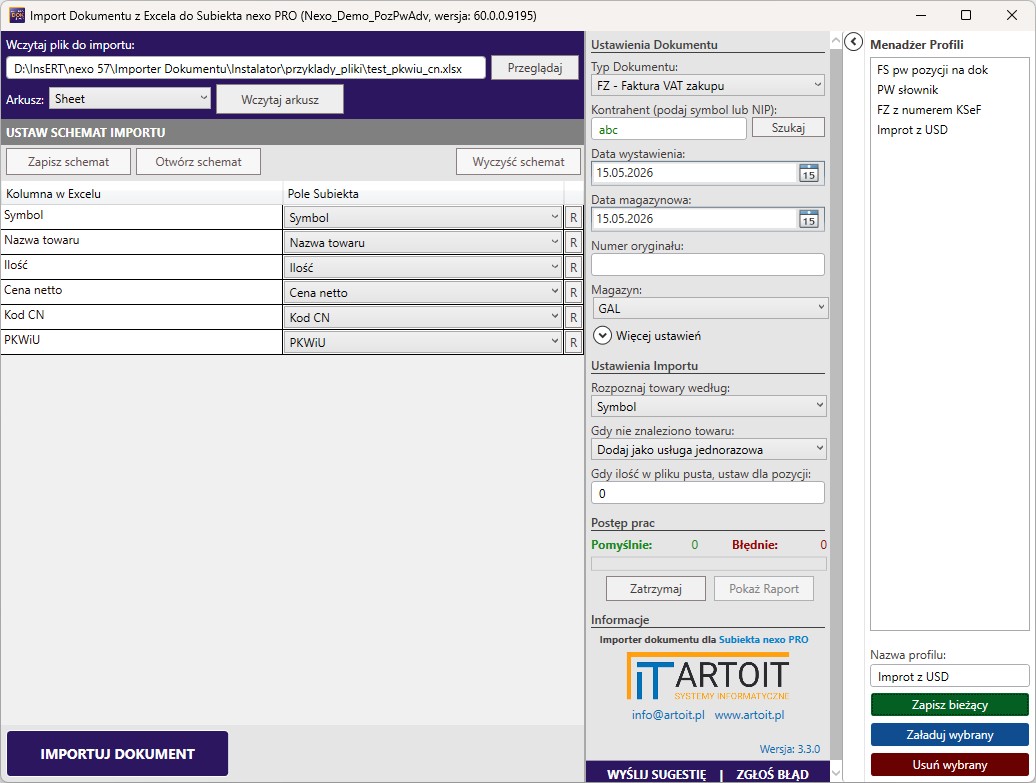Click the Subiekta nexo PRO link
The height and width of the screenshot is (783, 1036).
coord(763,640)
